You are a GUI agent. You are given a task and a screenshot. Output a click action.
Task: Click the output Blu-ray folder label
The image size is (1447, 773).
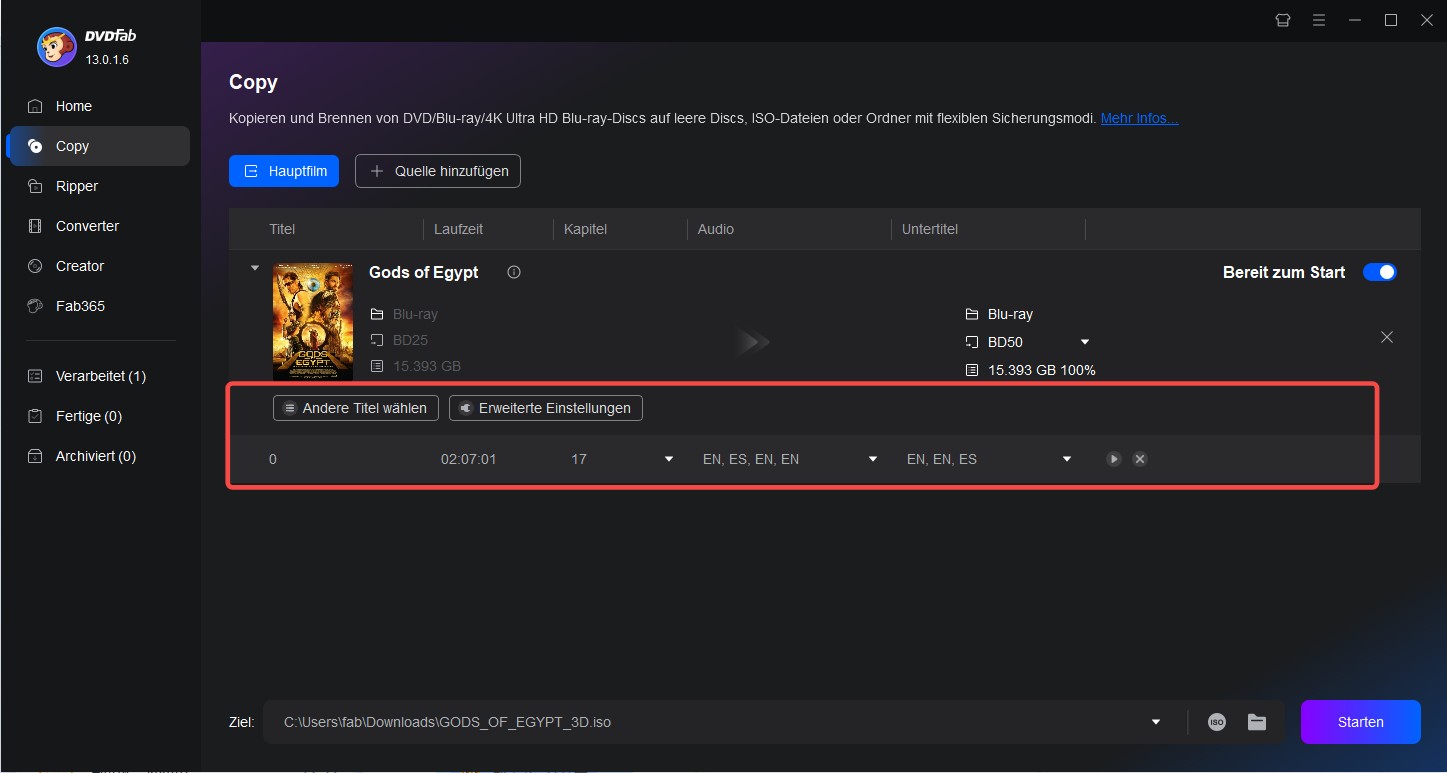point(1010,314)
